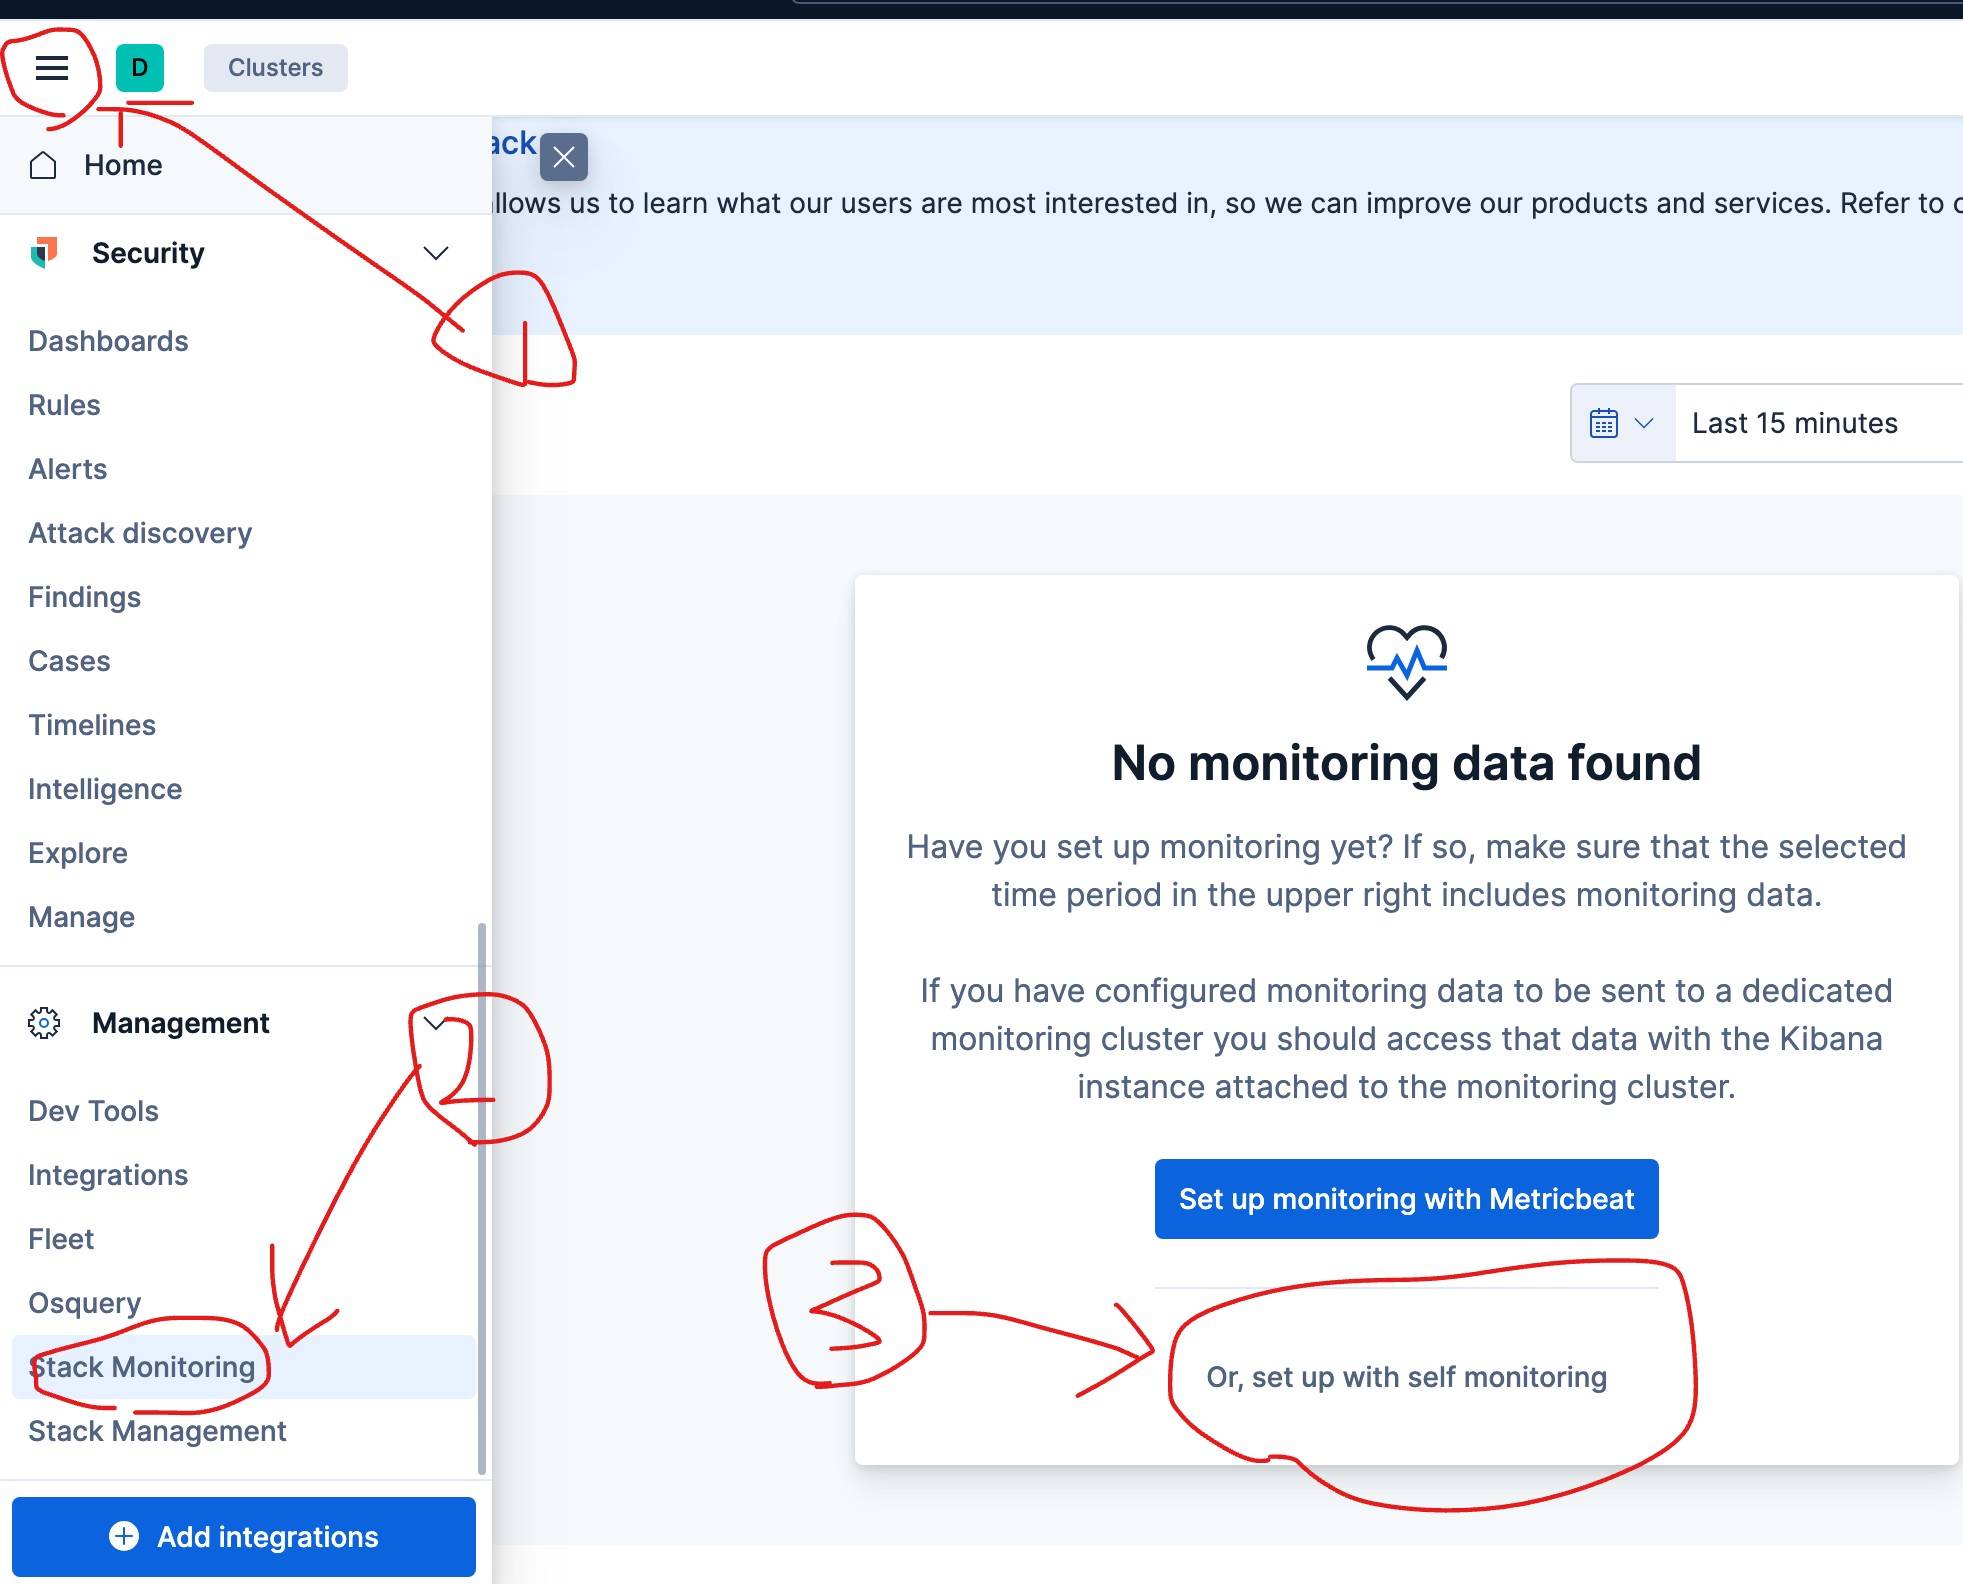Open Stack Management
This screenshot has height=1584, width=1963.
(x=157, y=1431)
